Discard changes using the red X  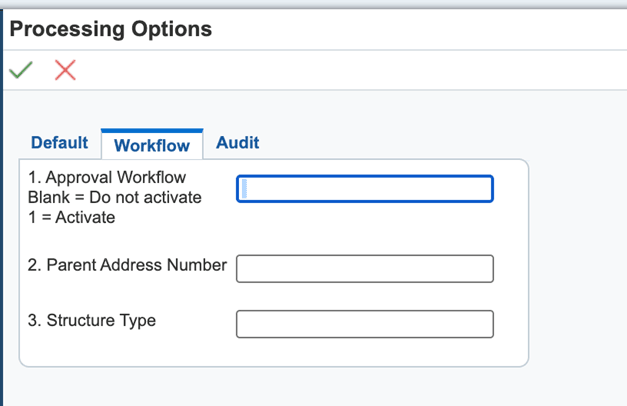[x=65, y=70]
